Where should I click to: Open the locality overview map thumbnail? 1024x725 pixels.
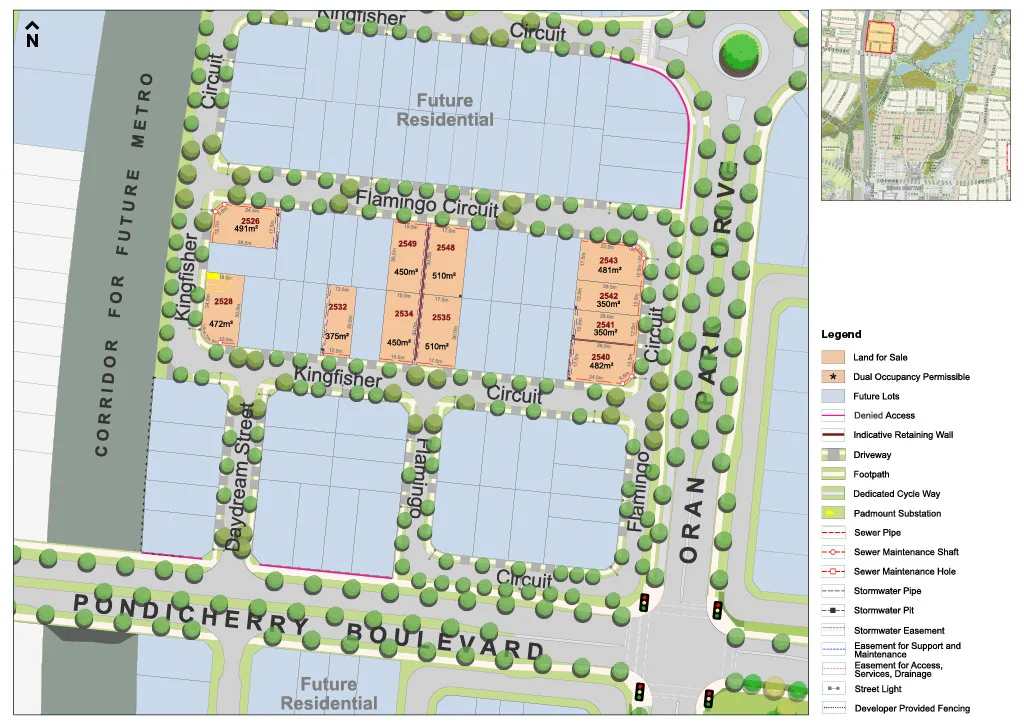915,105
